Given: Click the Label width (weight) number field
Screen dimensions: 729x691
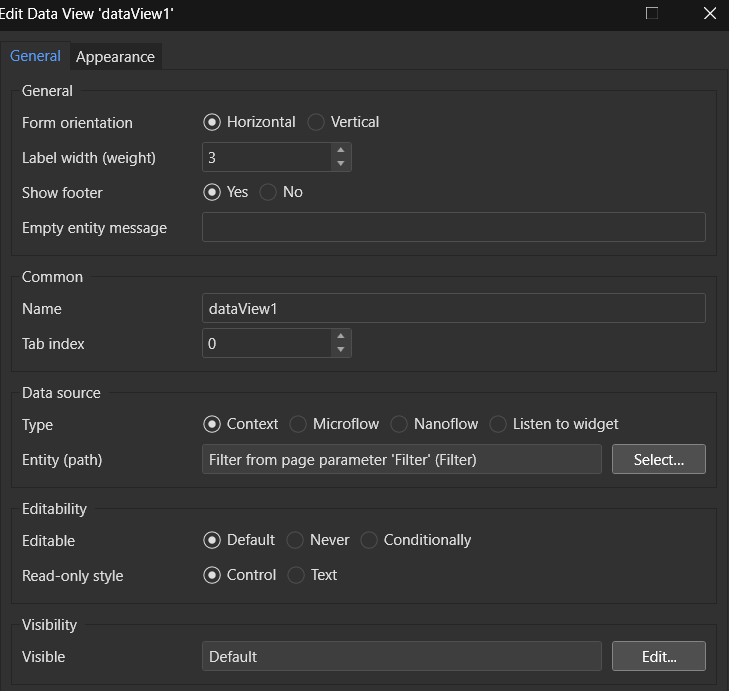Looking at the screenshot, I should coord(267,157).
